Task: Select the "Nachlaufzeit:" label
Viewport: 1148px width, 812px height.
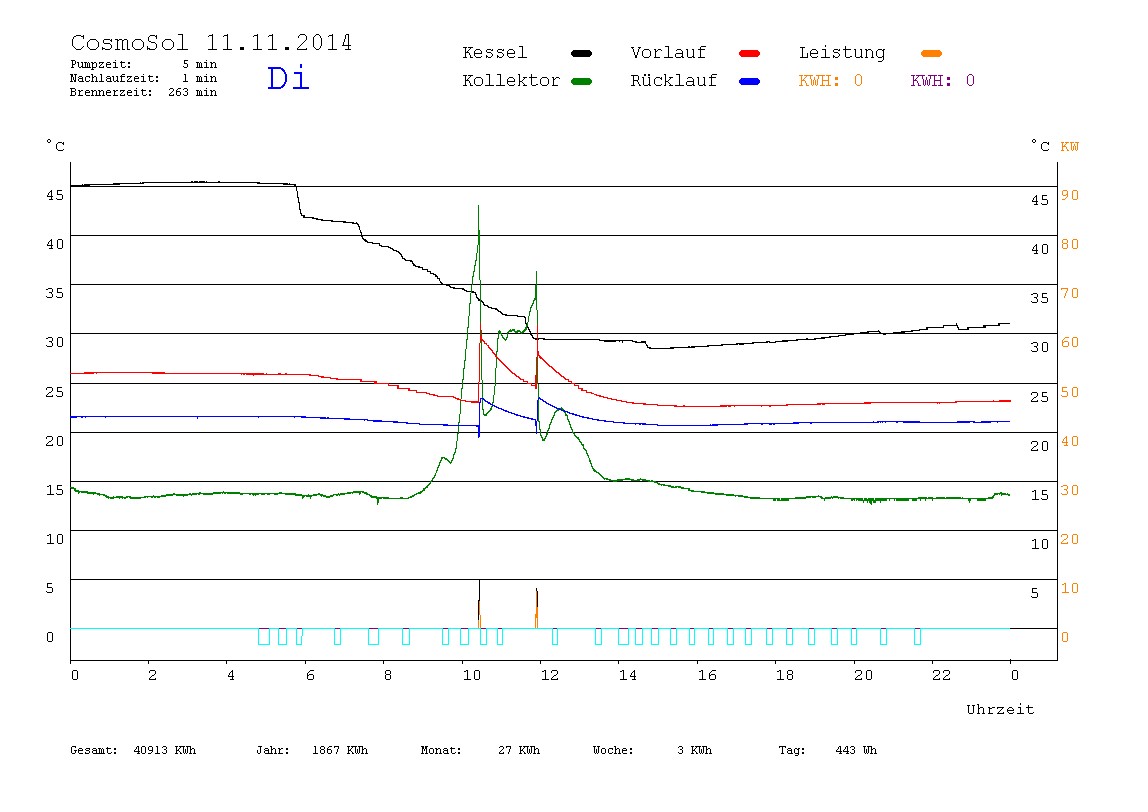Action: [115, 78]
